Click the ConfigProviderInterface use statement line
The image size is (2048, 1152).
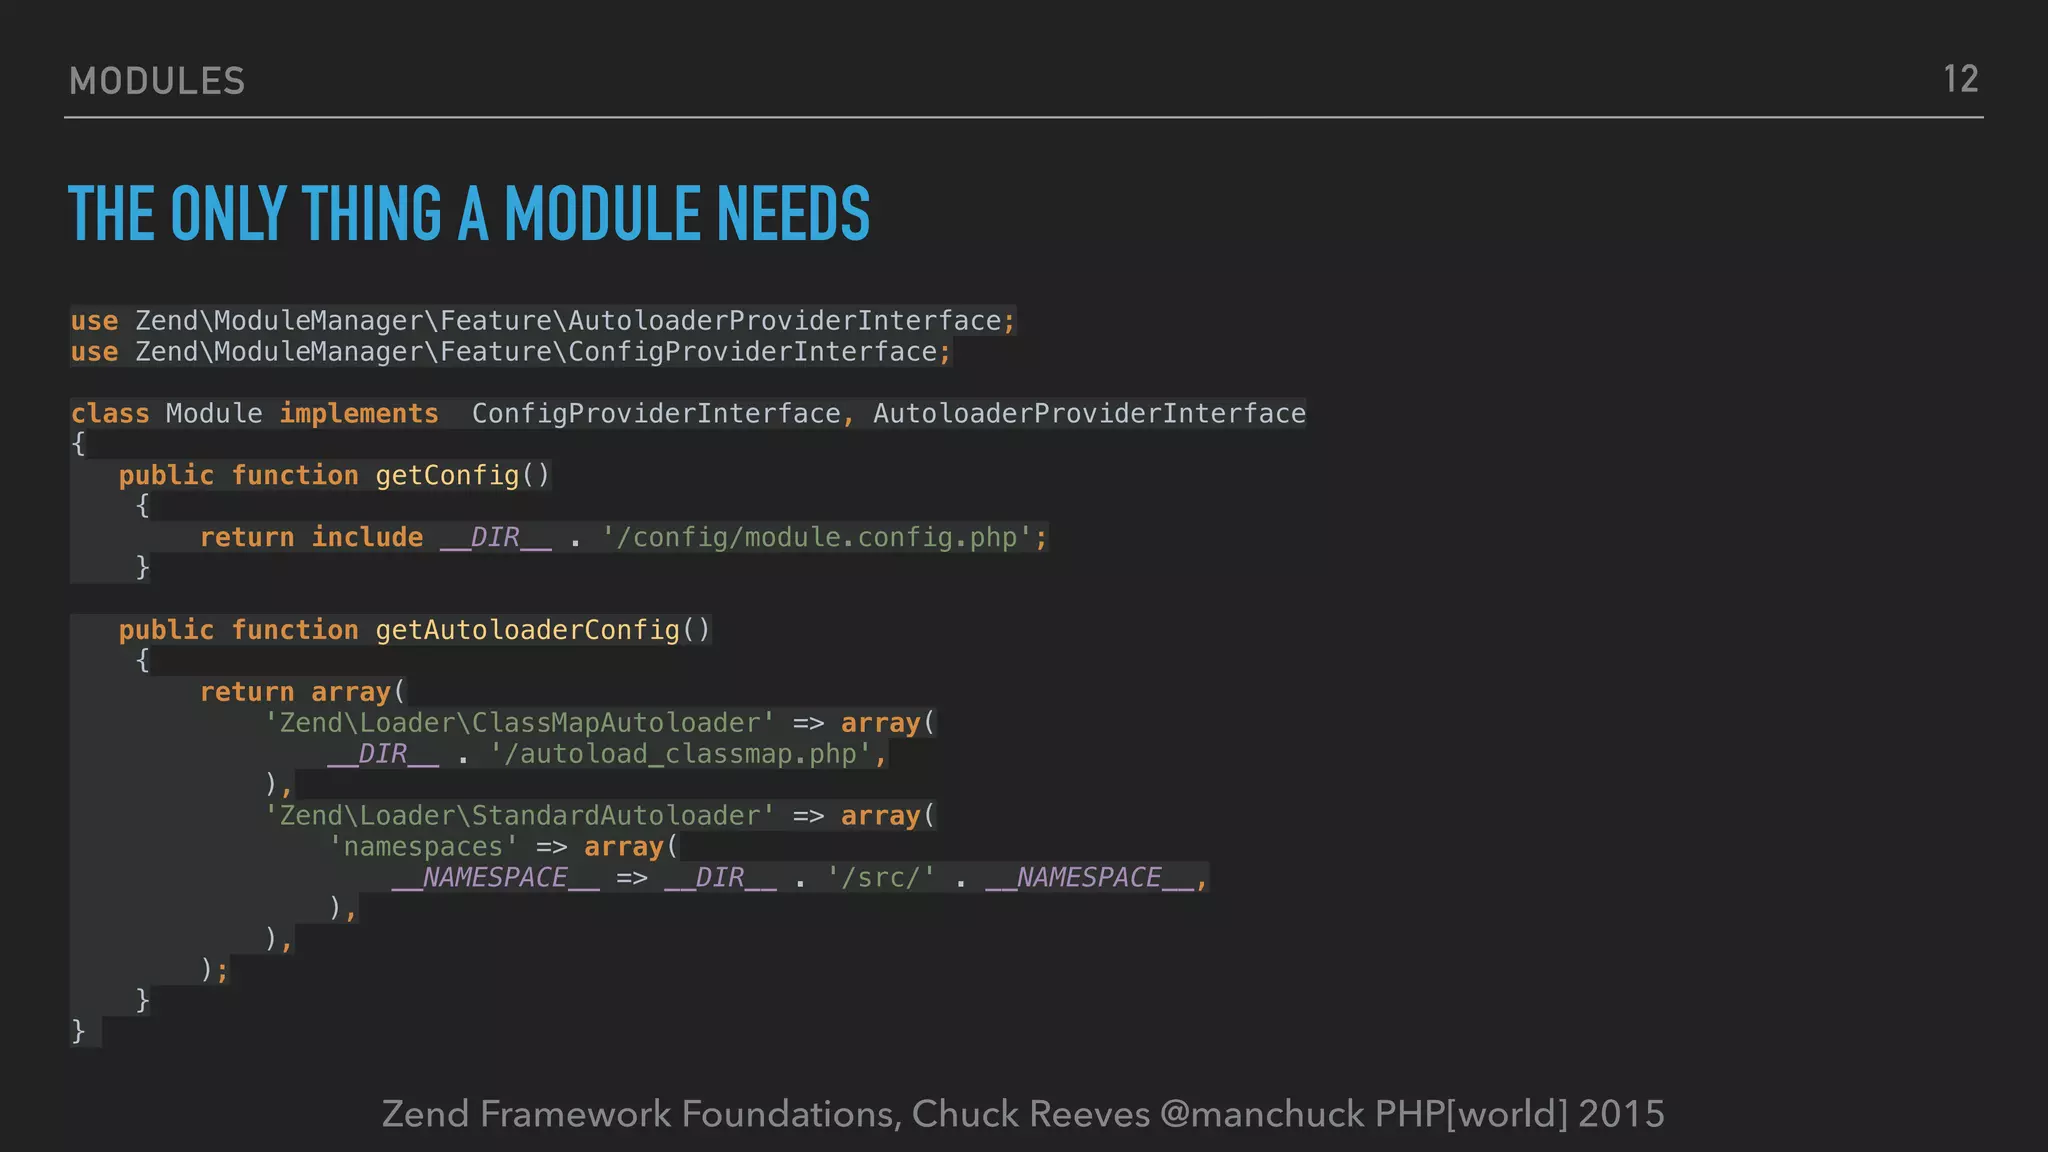pos(511,352)
